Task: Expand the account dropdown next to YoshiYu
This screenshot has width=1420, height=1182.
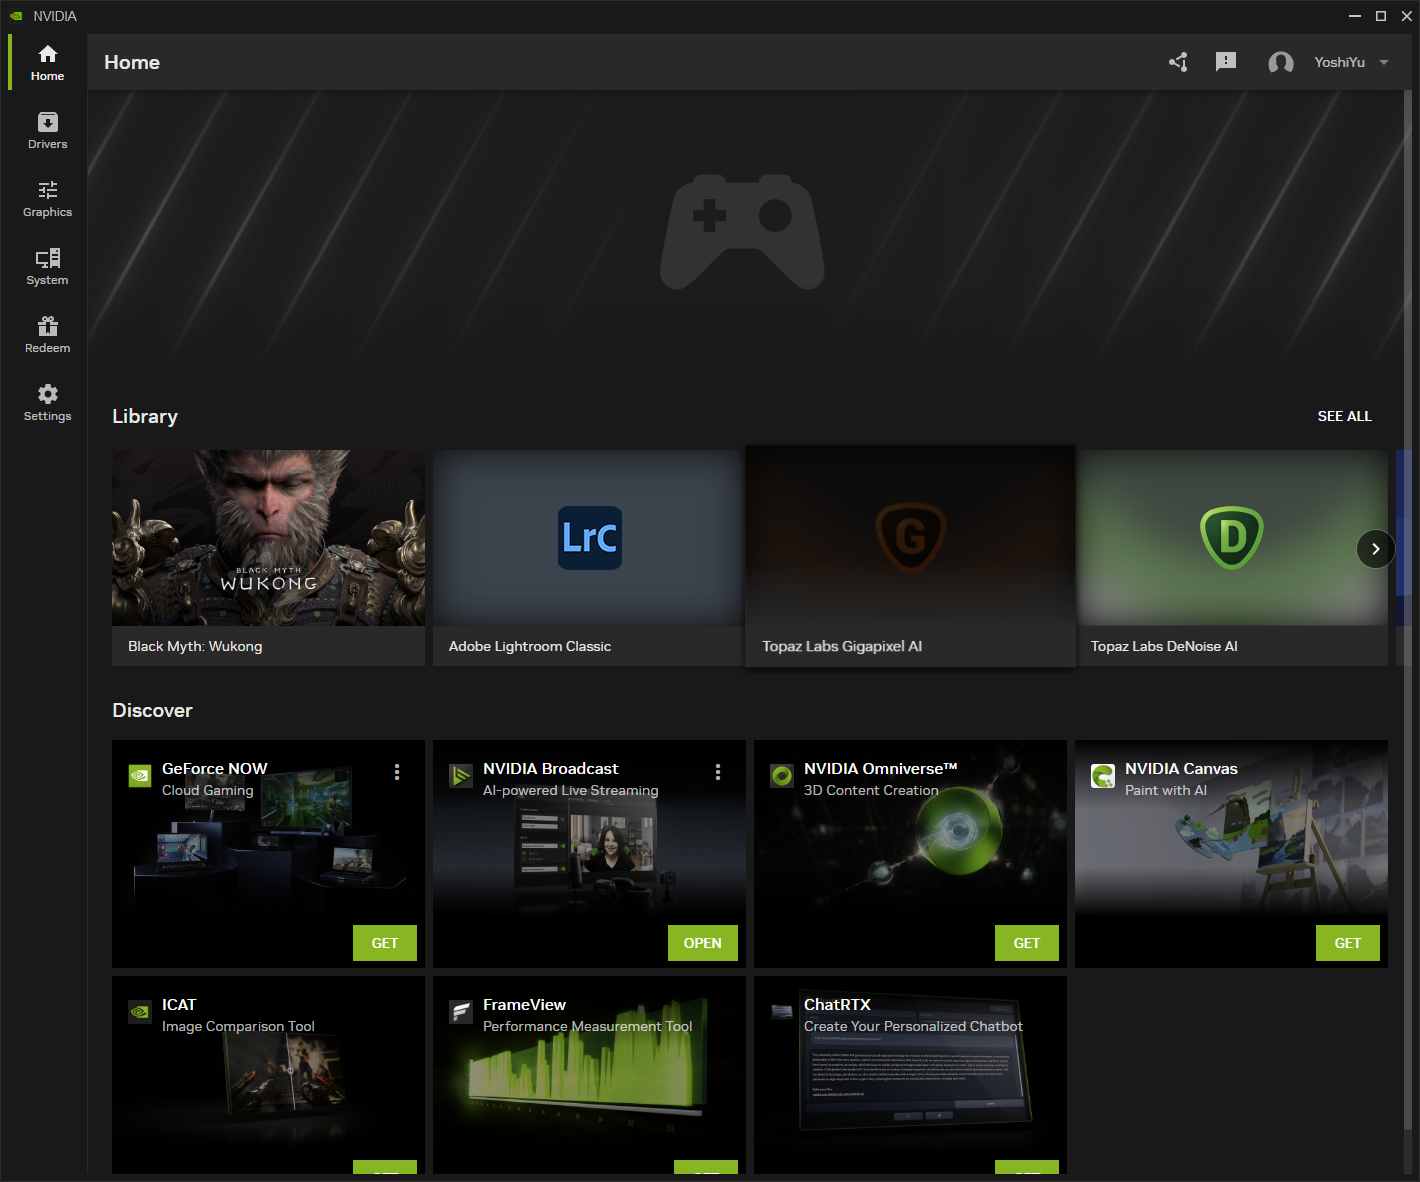Action: pyautogui.click(x=1384, y=62)
